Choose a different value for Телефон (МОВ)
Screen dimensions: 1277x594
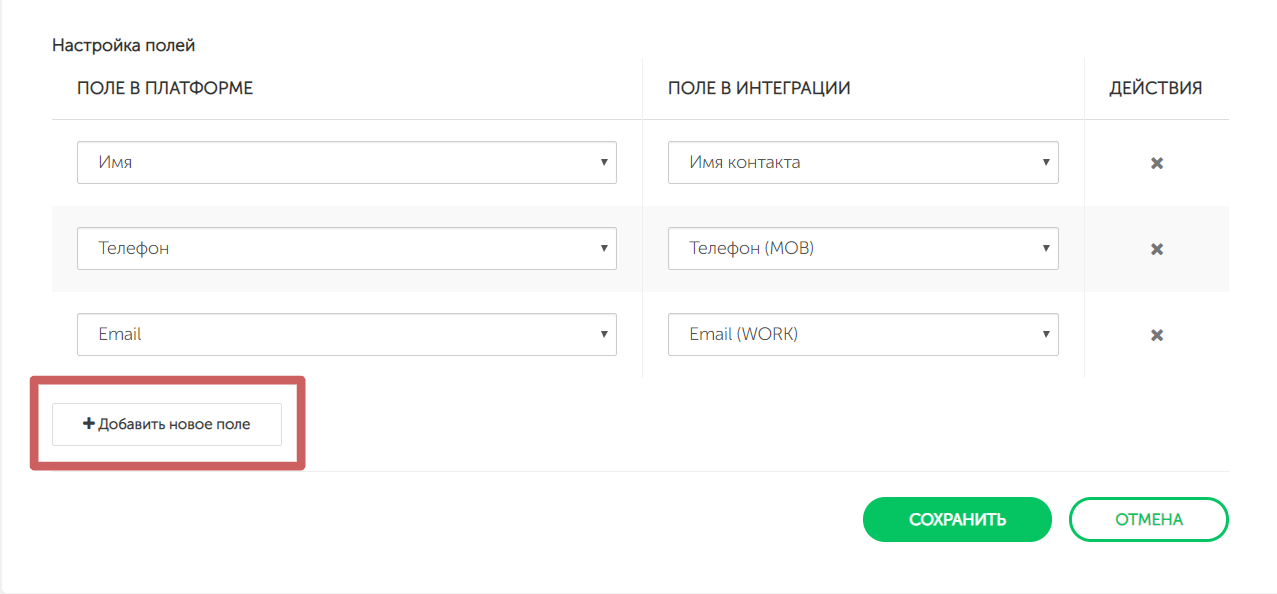click(x=862, y=248)
